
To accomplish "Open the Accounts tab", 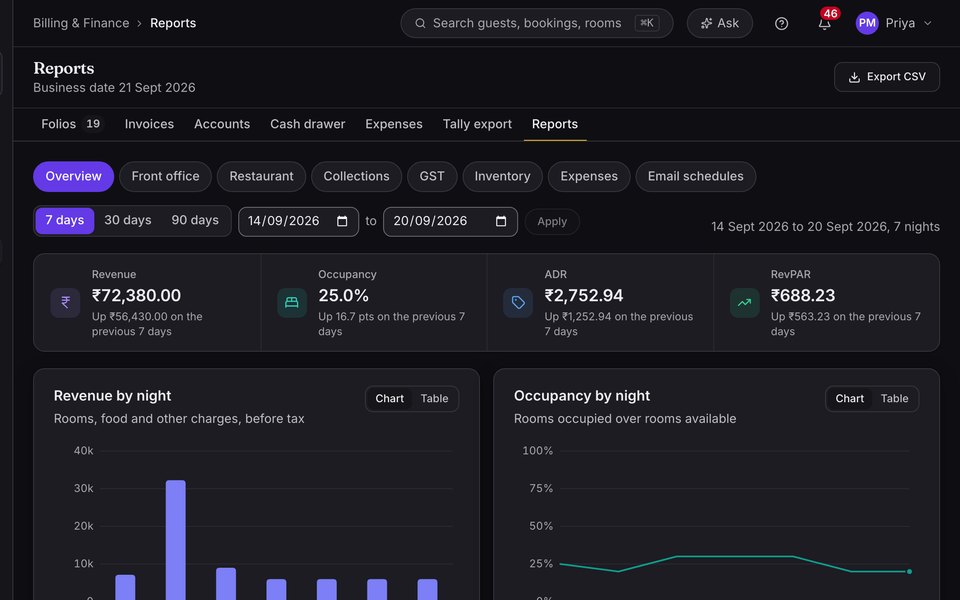I will click(222, 124).
